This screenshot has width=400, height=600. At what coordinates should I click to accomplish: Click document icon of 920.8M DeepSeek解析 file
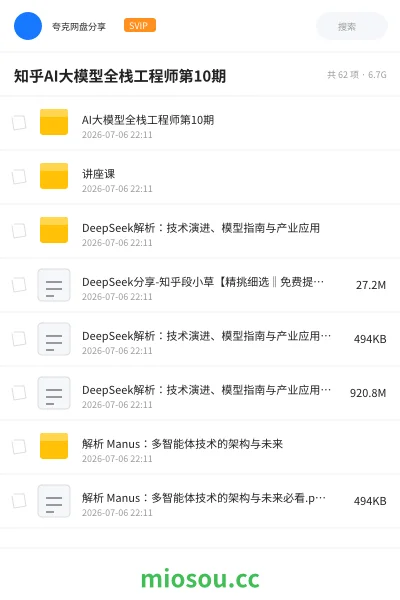(x=54, y=393)
